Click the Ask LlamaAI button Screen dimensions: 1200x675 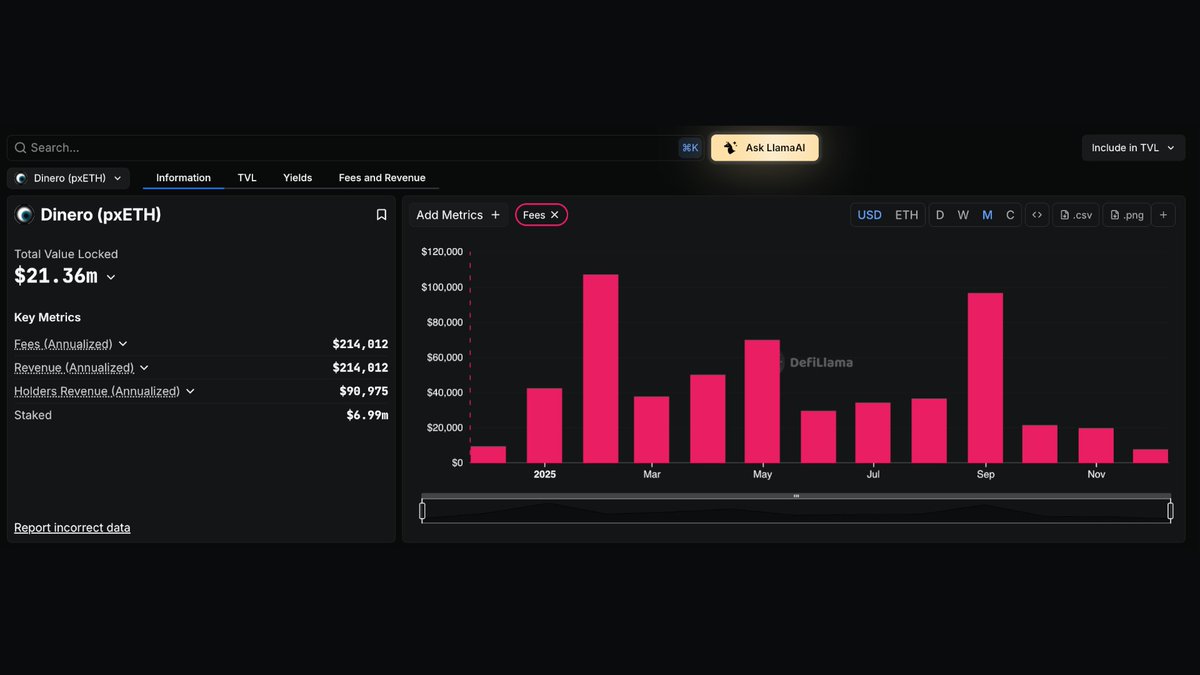point(765,148)
